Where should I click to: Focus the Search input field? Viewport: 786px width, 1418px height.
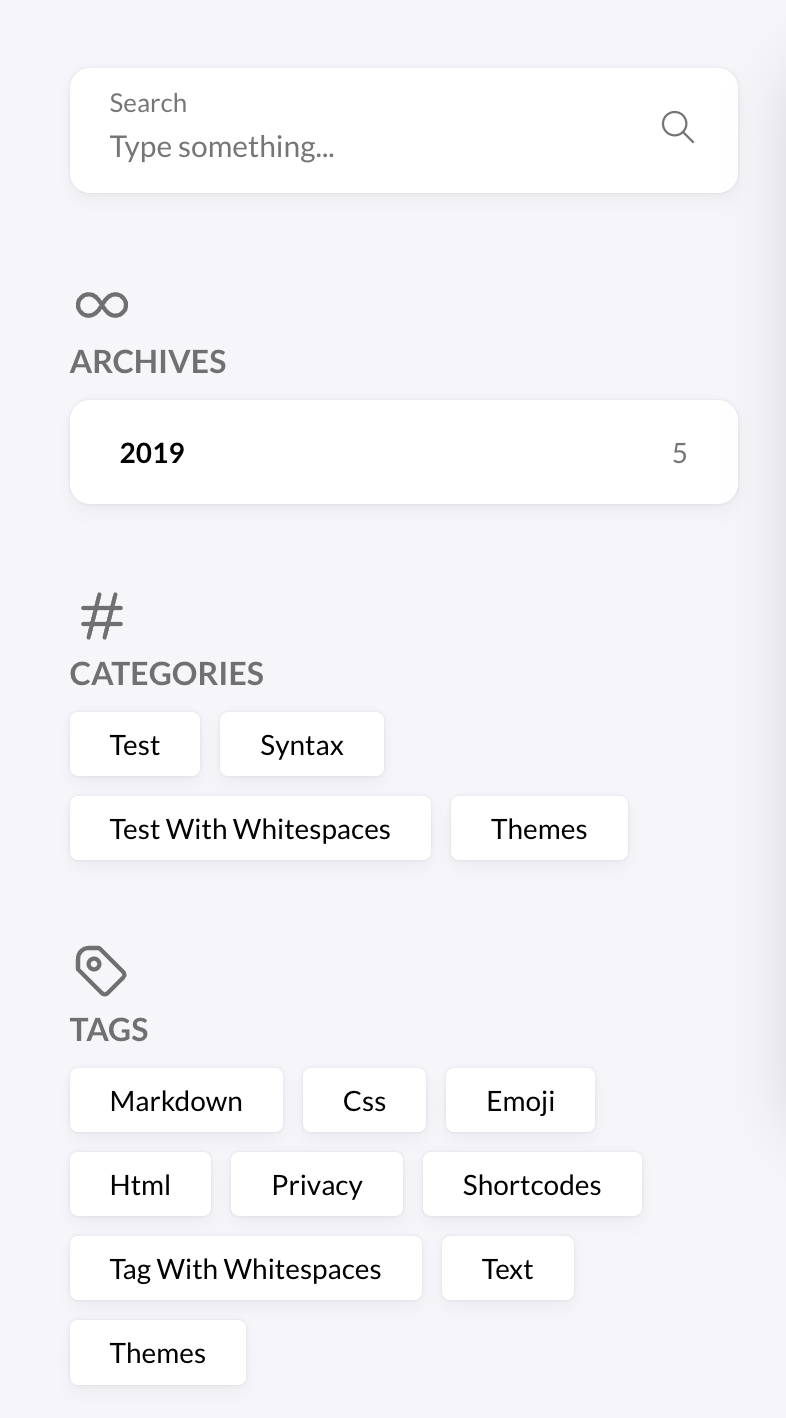pos(370,147)
